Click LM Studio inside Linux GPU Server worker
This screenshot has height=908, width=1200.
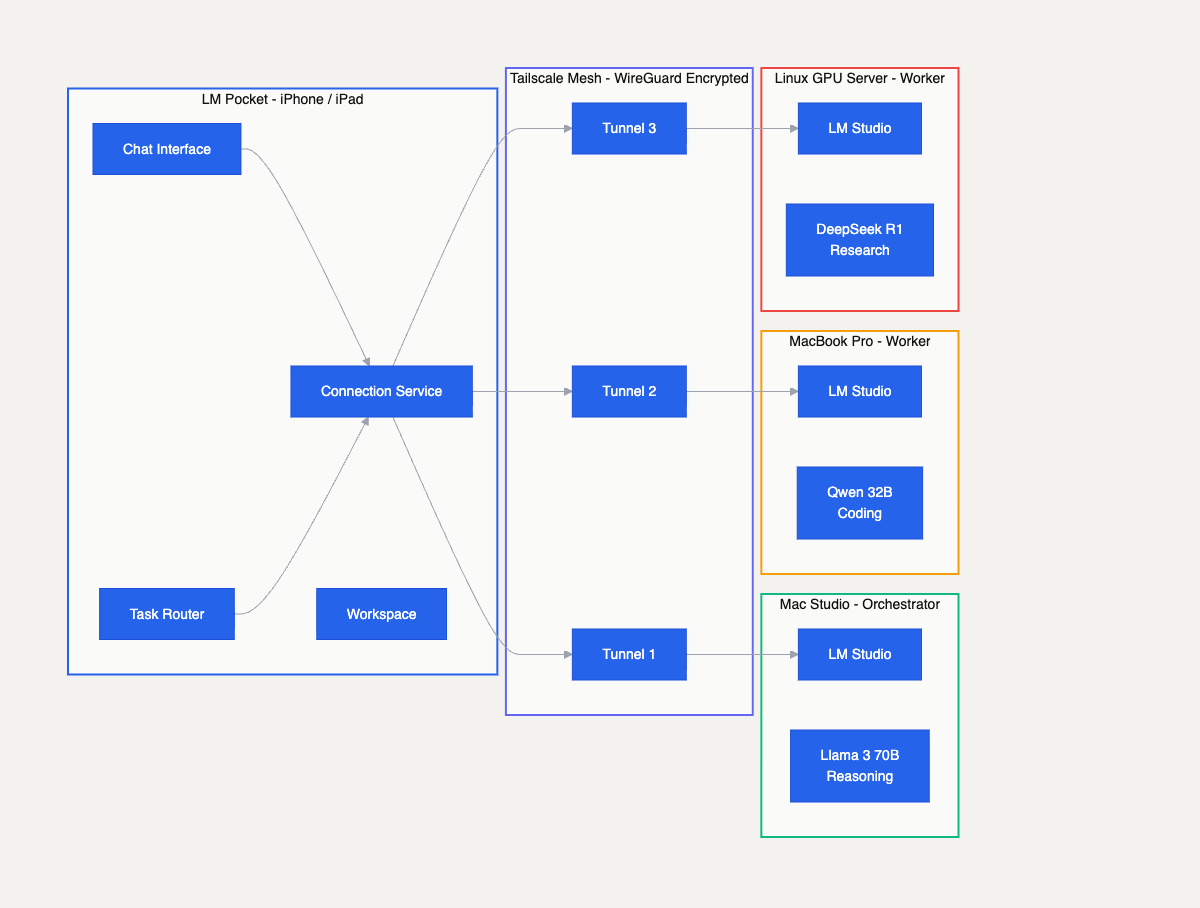click(x=859, y=128)
